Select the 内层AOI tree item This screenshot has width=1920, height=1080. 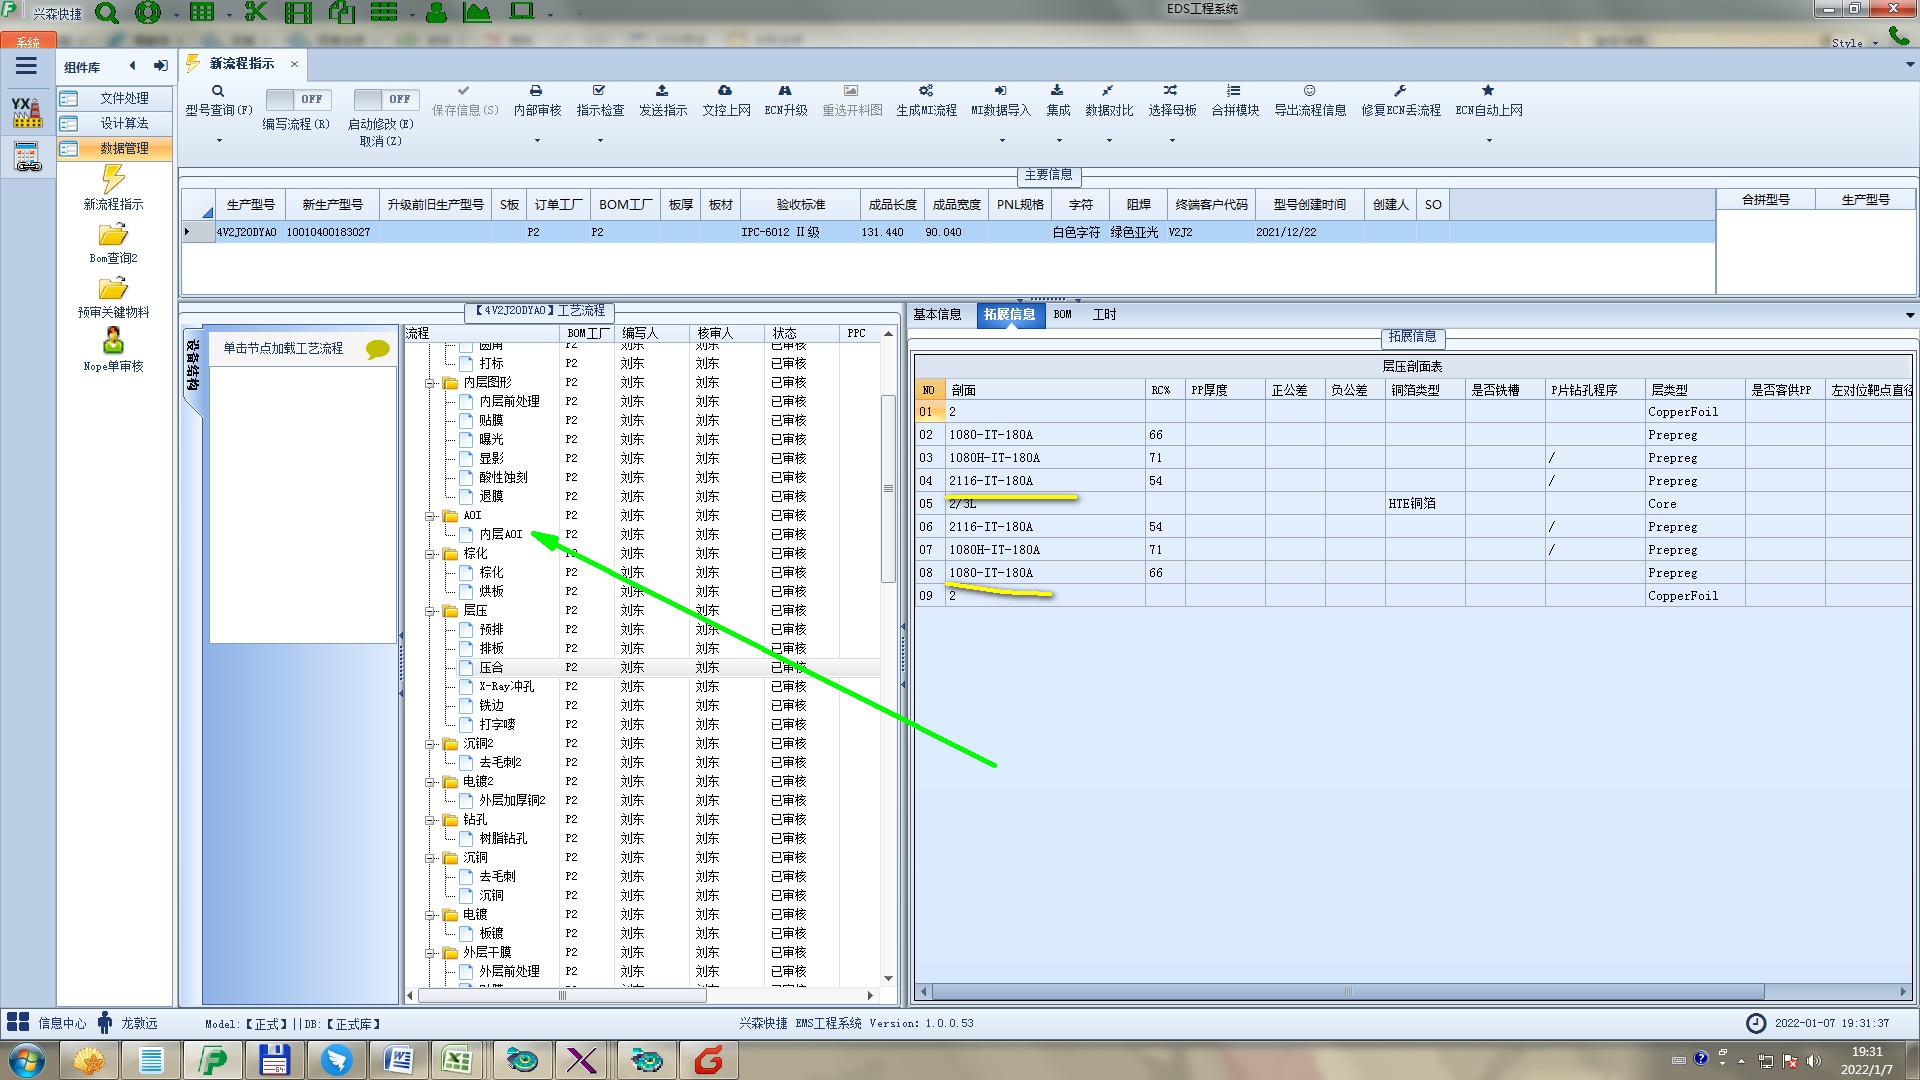(x=500, y=535)
